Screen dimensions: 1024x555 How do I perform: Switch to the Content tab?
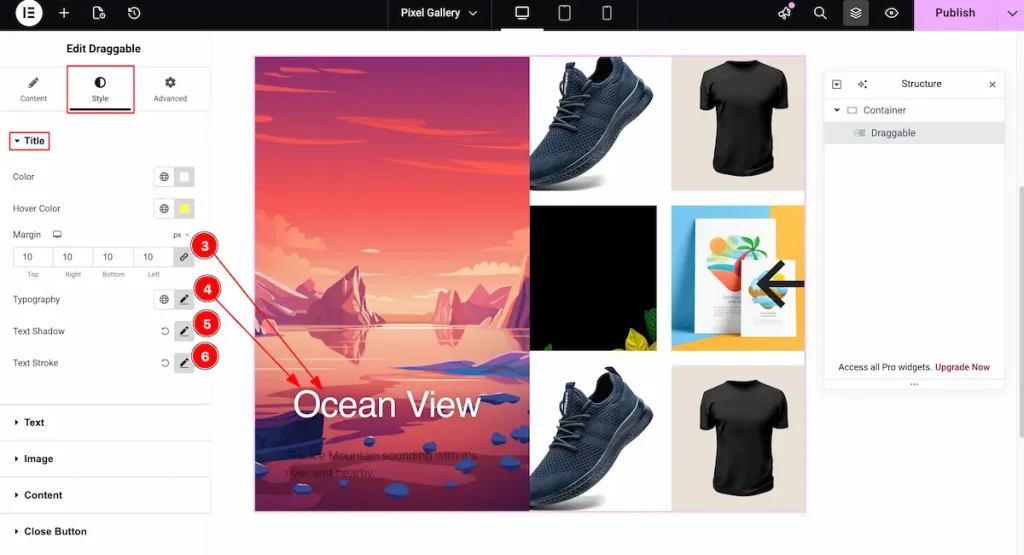tap(33, 89)
